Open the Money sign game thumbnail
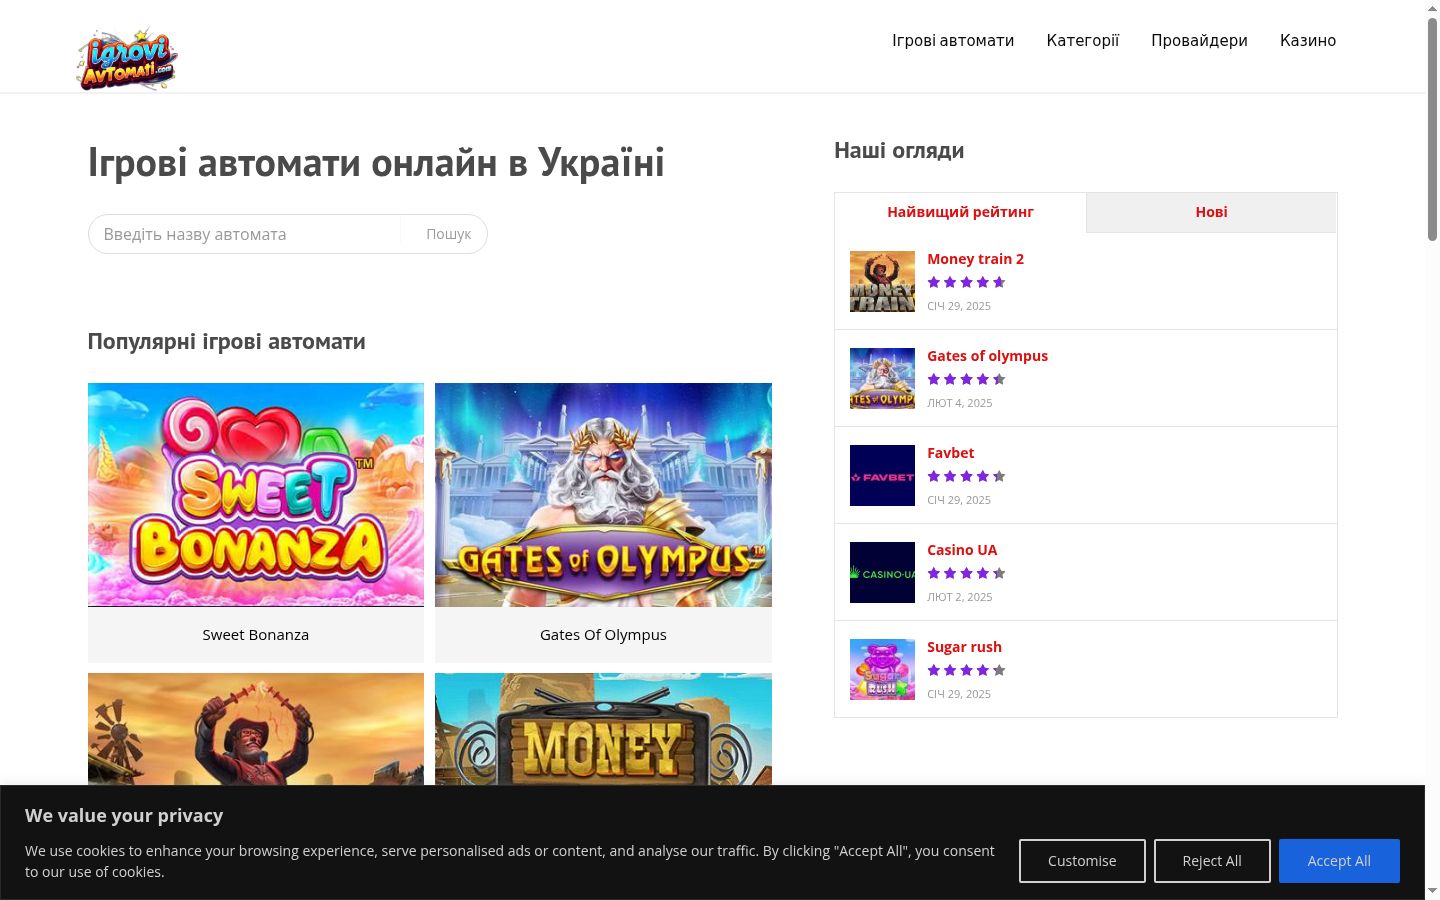Screen dimensions: 1440x900 tap(603, 729)
